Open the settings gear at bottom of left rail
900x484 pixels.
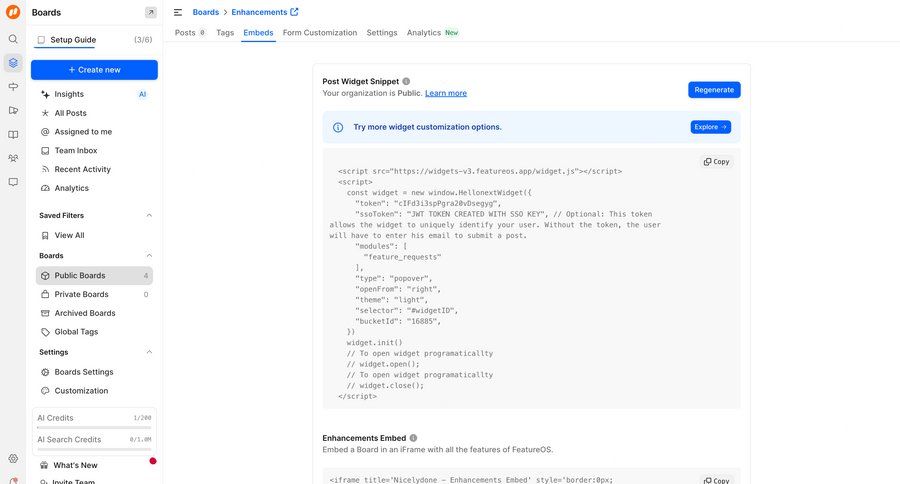13,458
